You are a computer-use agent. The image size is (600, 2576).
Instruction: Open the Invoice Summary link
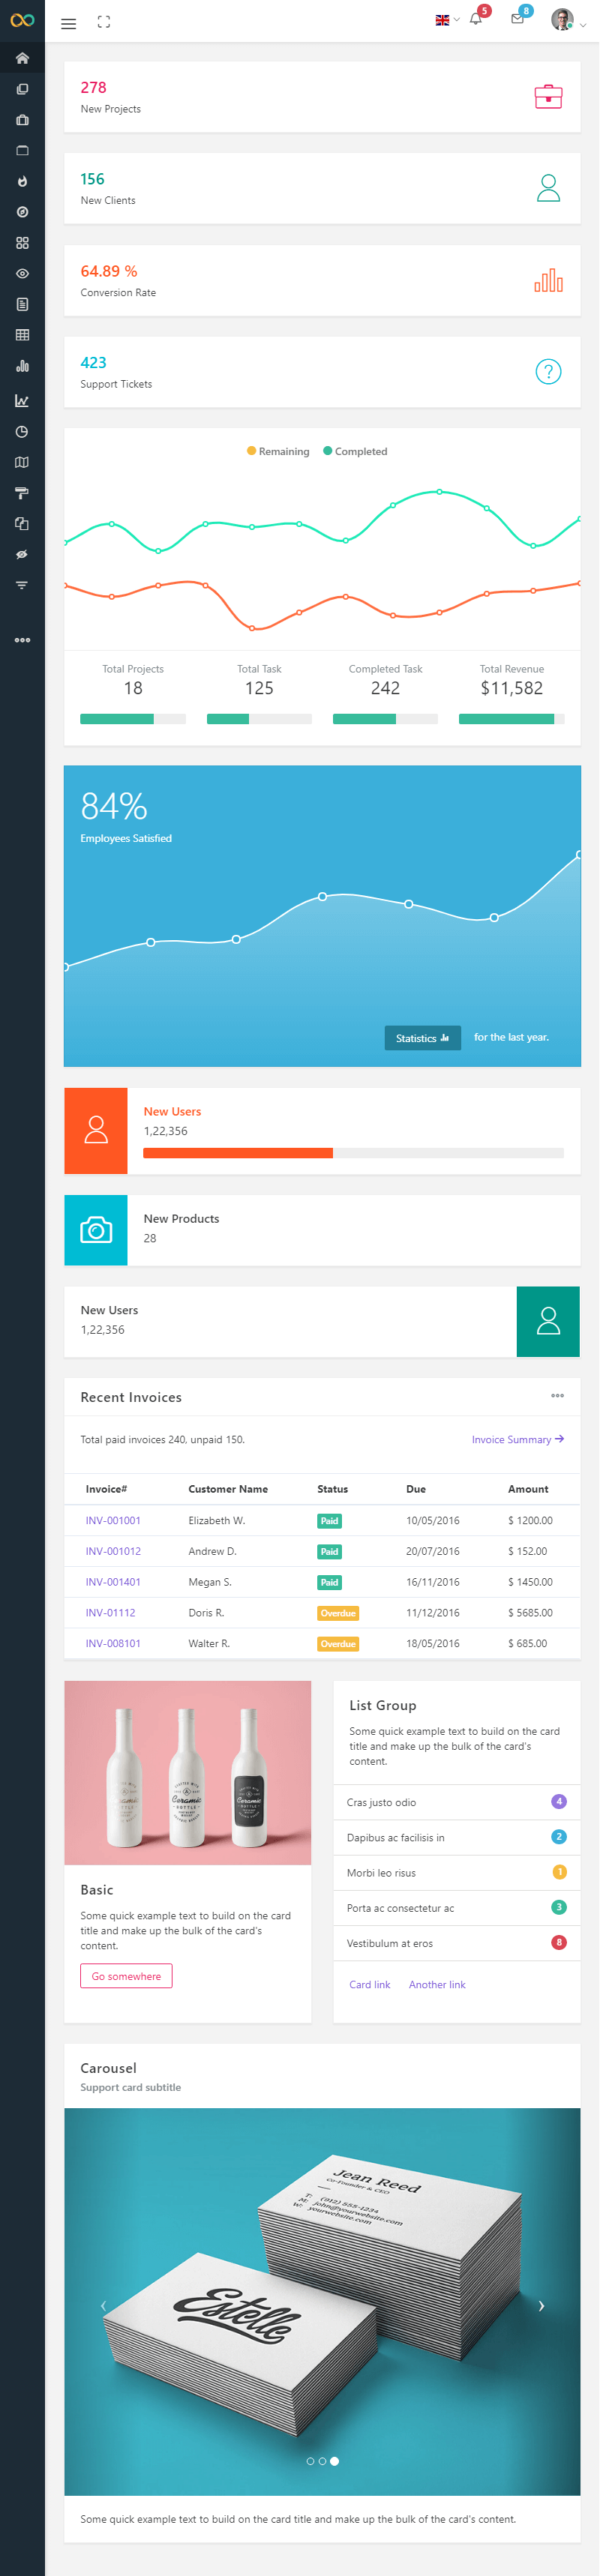pyautogui.click(x=517, y=1439)
